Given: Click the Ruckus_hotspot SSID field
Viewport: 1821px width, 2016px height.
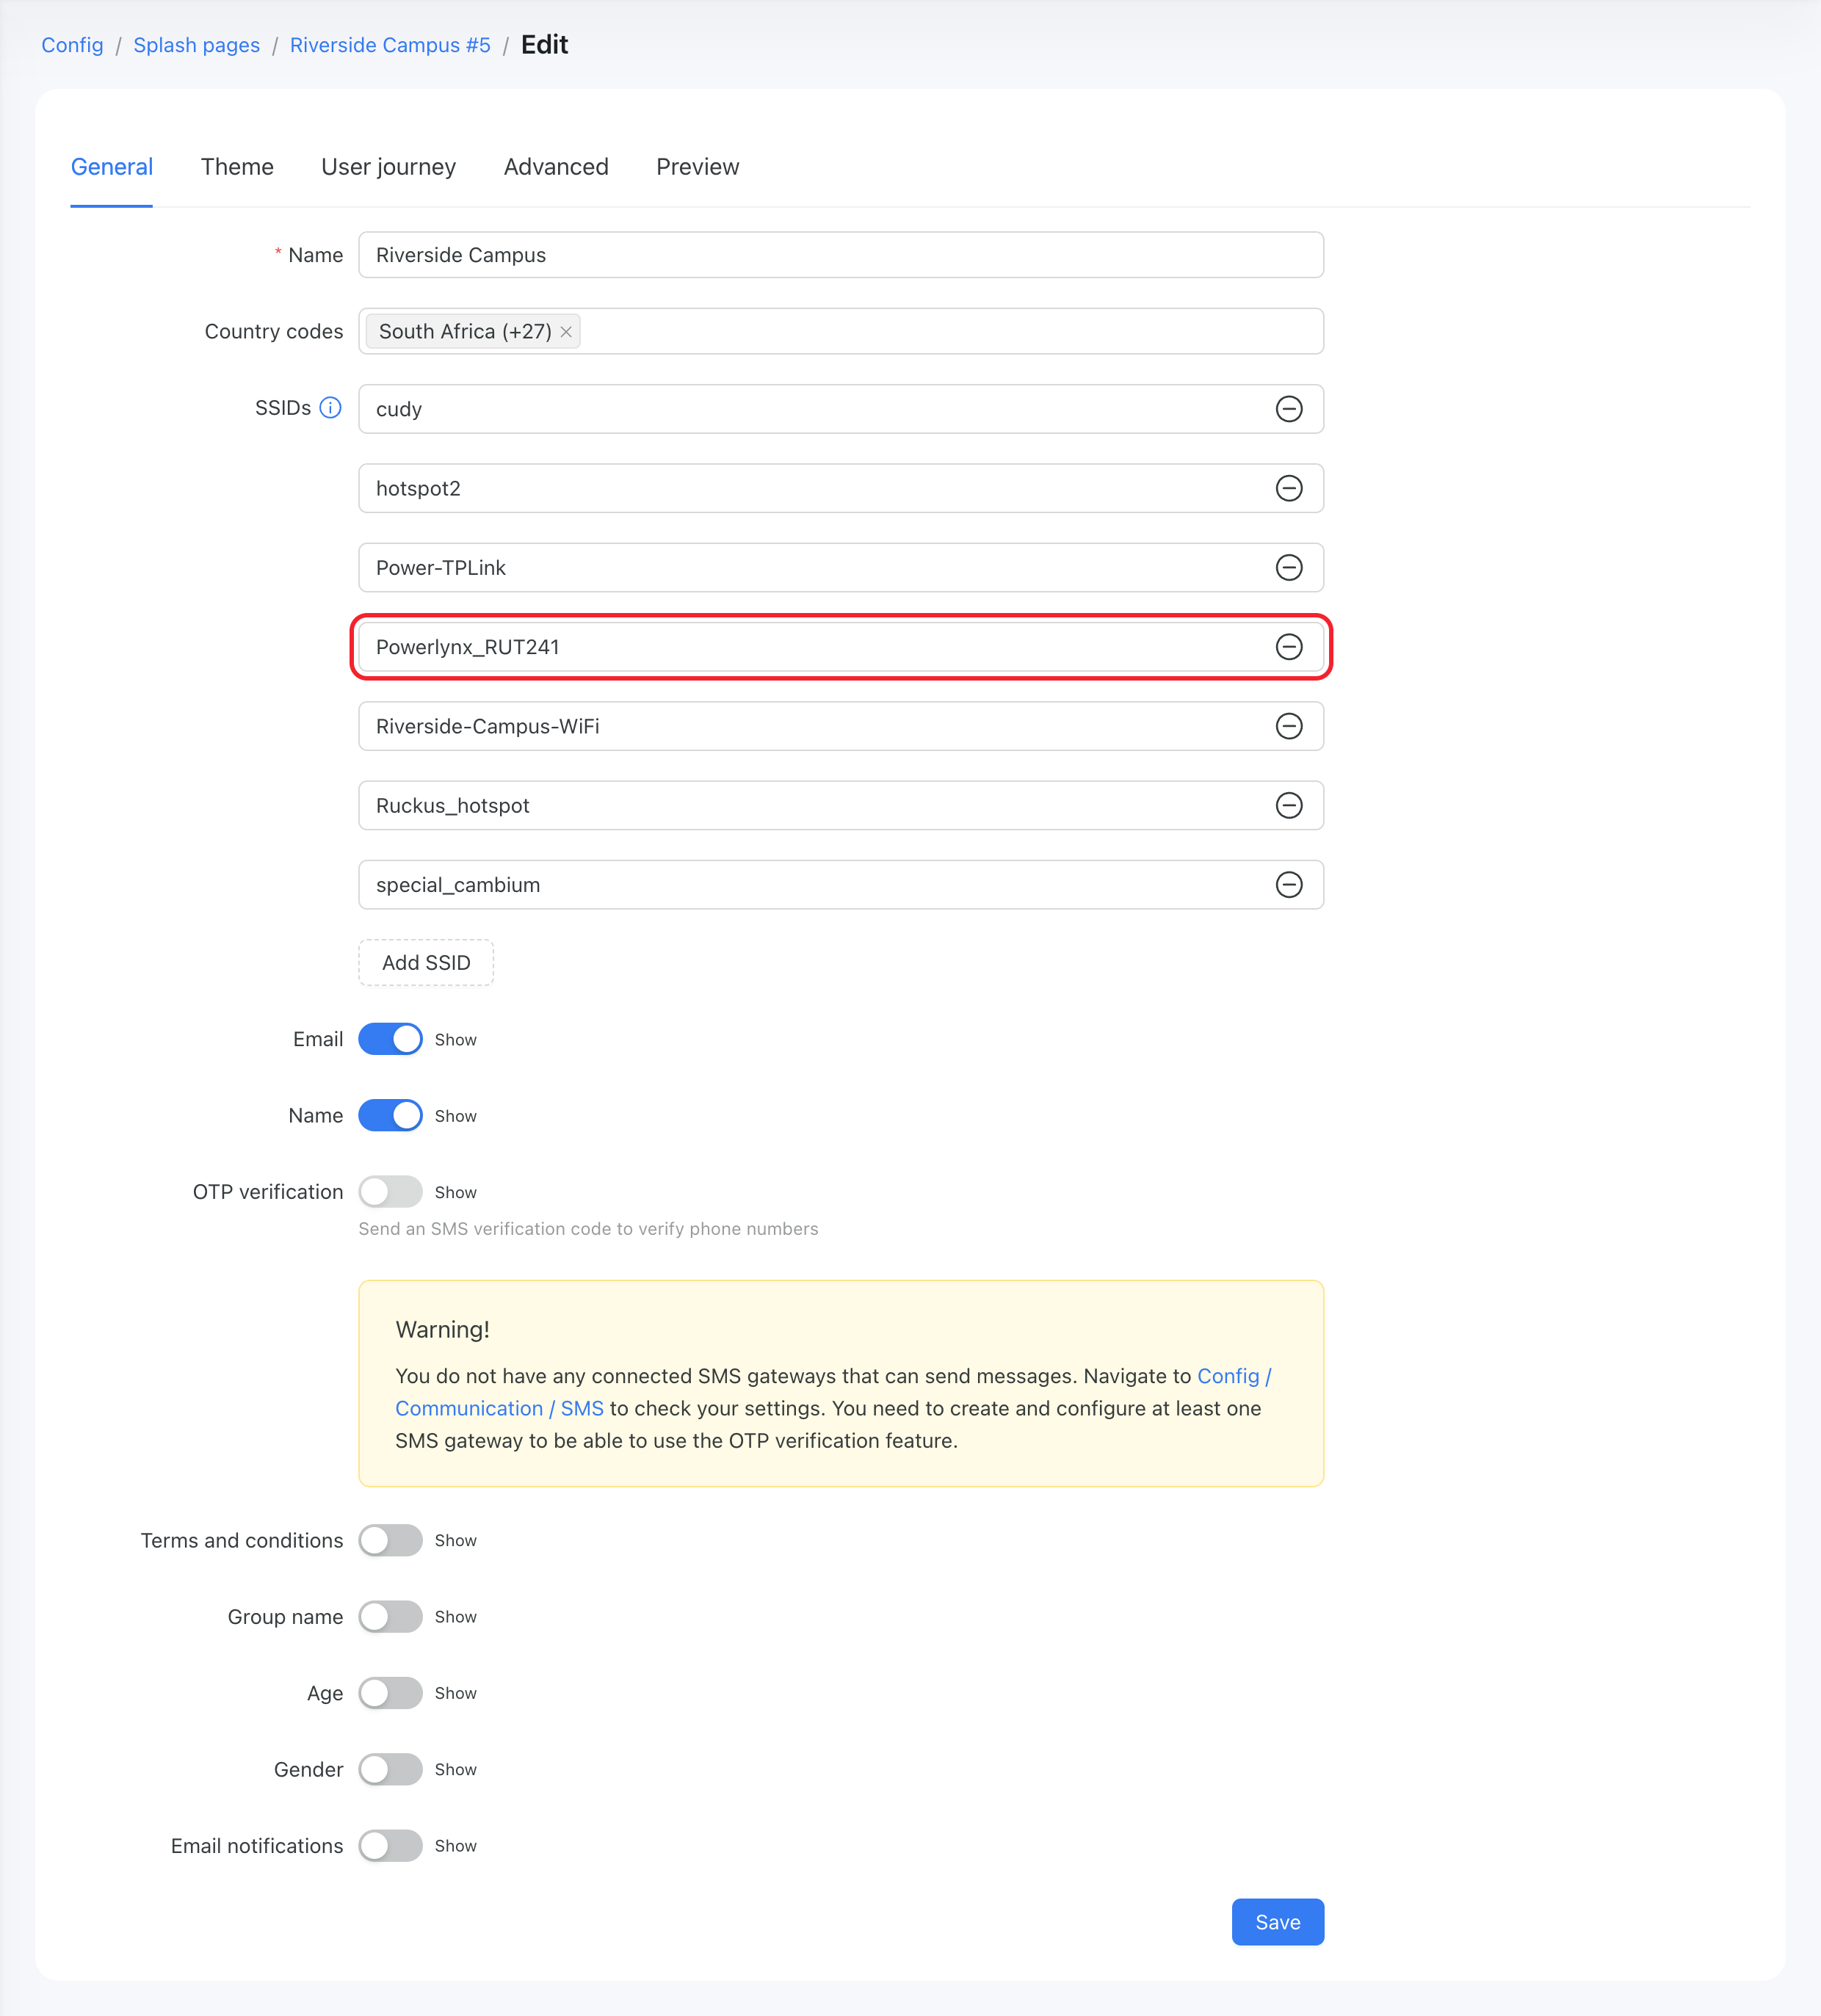Looking at the screenshot, I should click(841, 806).
